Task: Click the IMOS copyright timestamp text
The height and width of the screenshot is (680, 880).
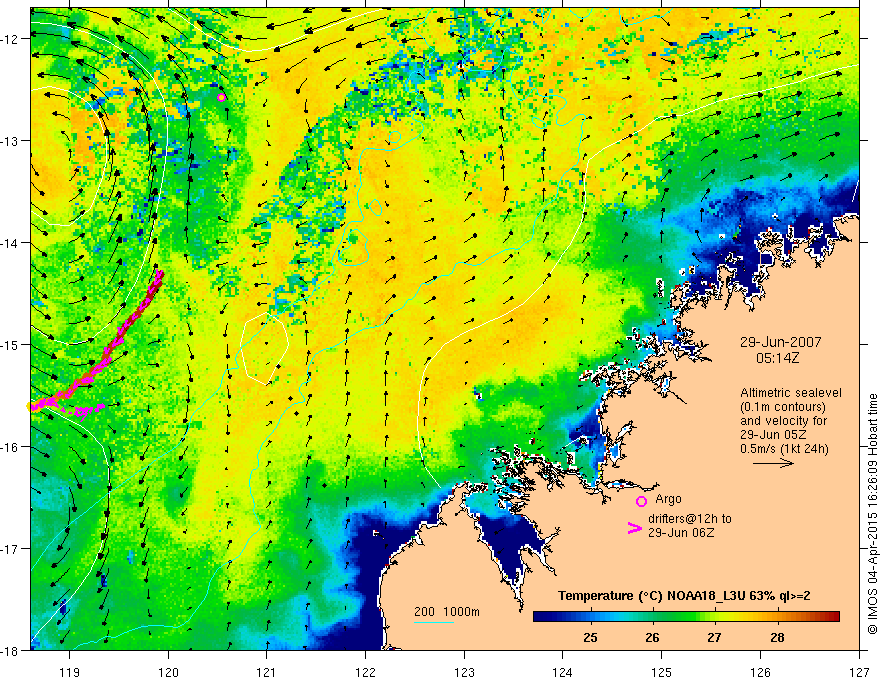Action: tap(873, 514)
